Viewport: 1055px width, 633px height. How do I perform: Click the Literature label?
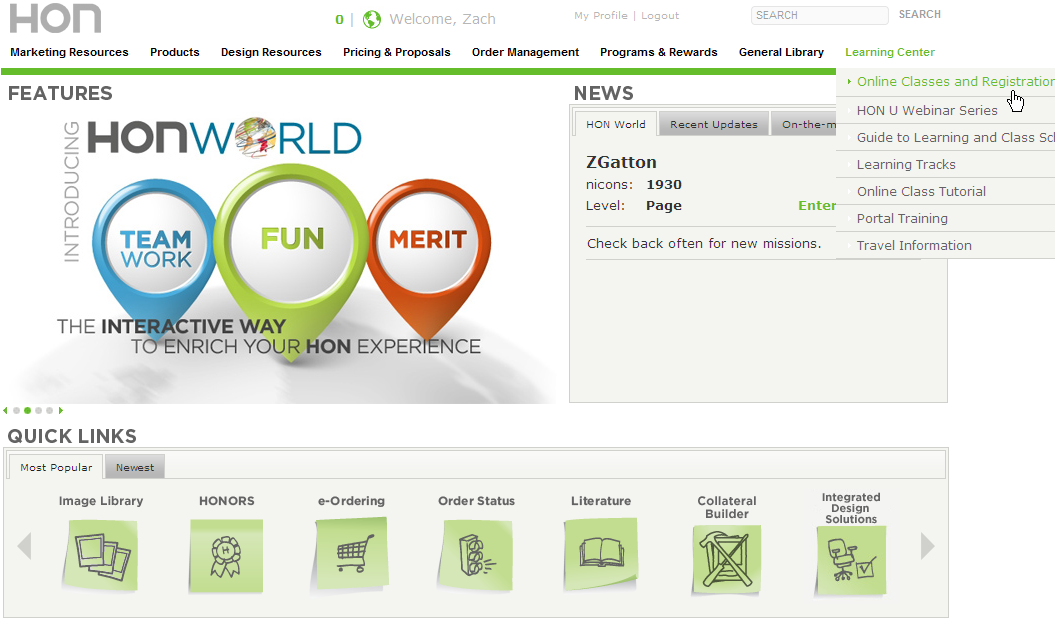[x=601, y=501]
